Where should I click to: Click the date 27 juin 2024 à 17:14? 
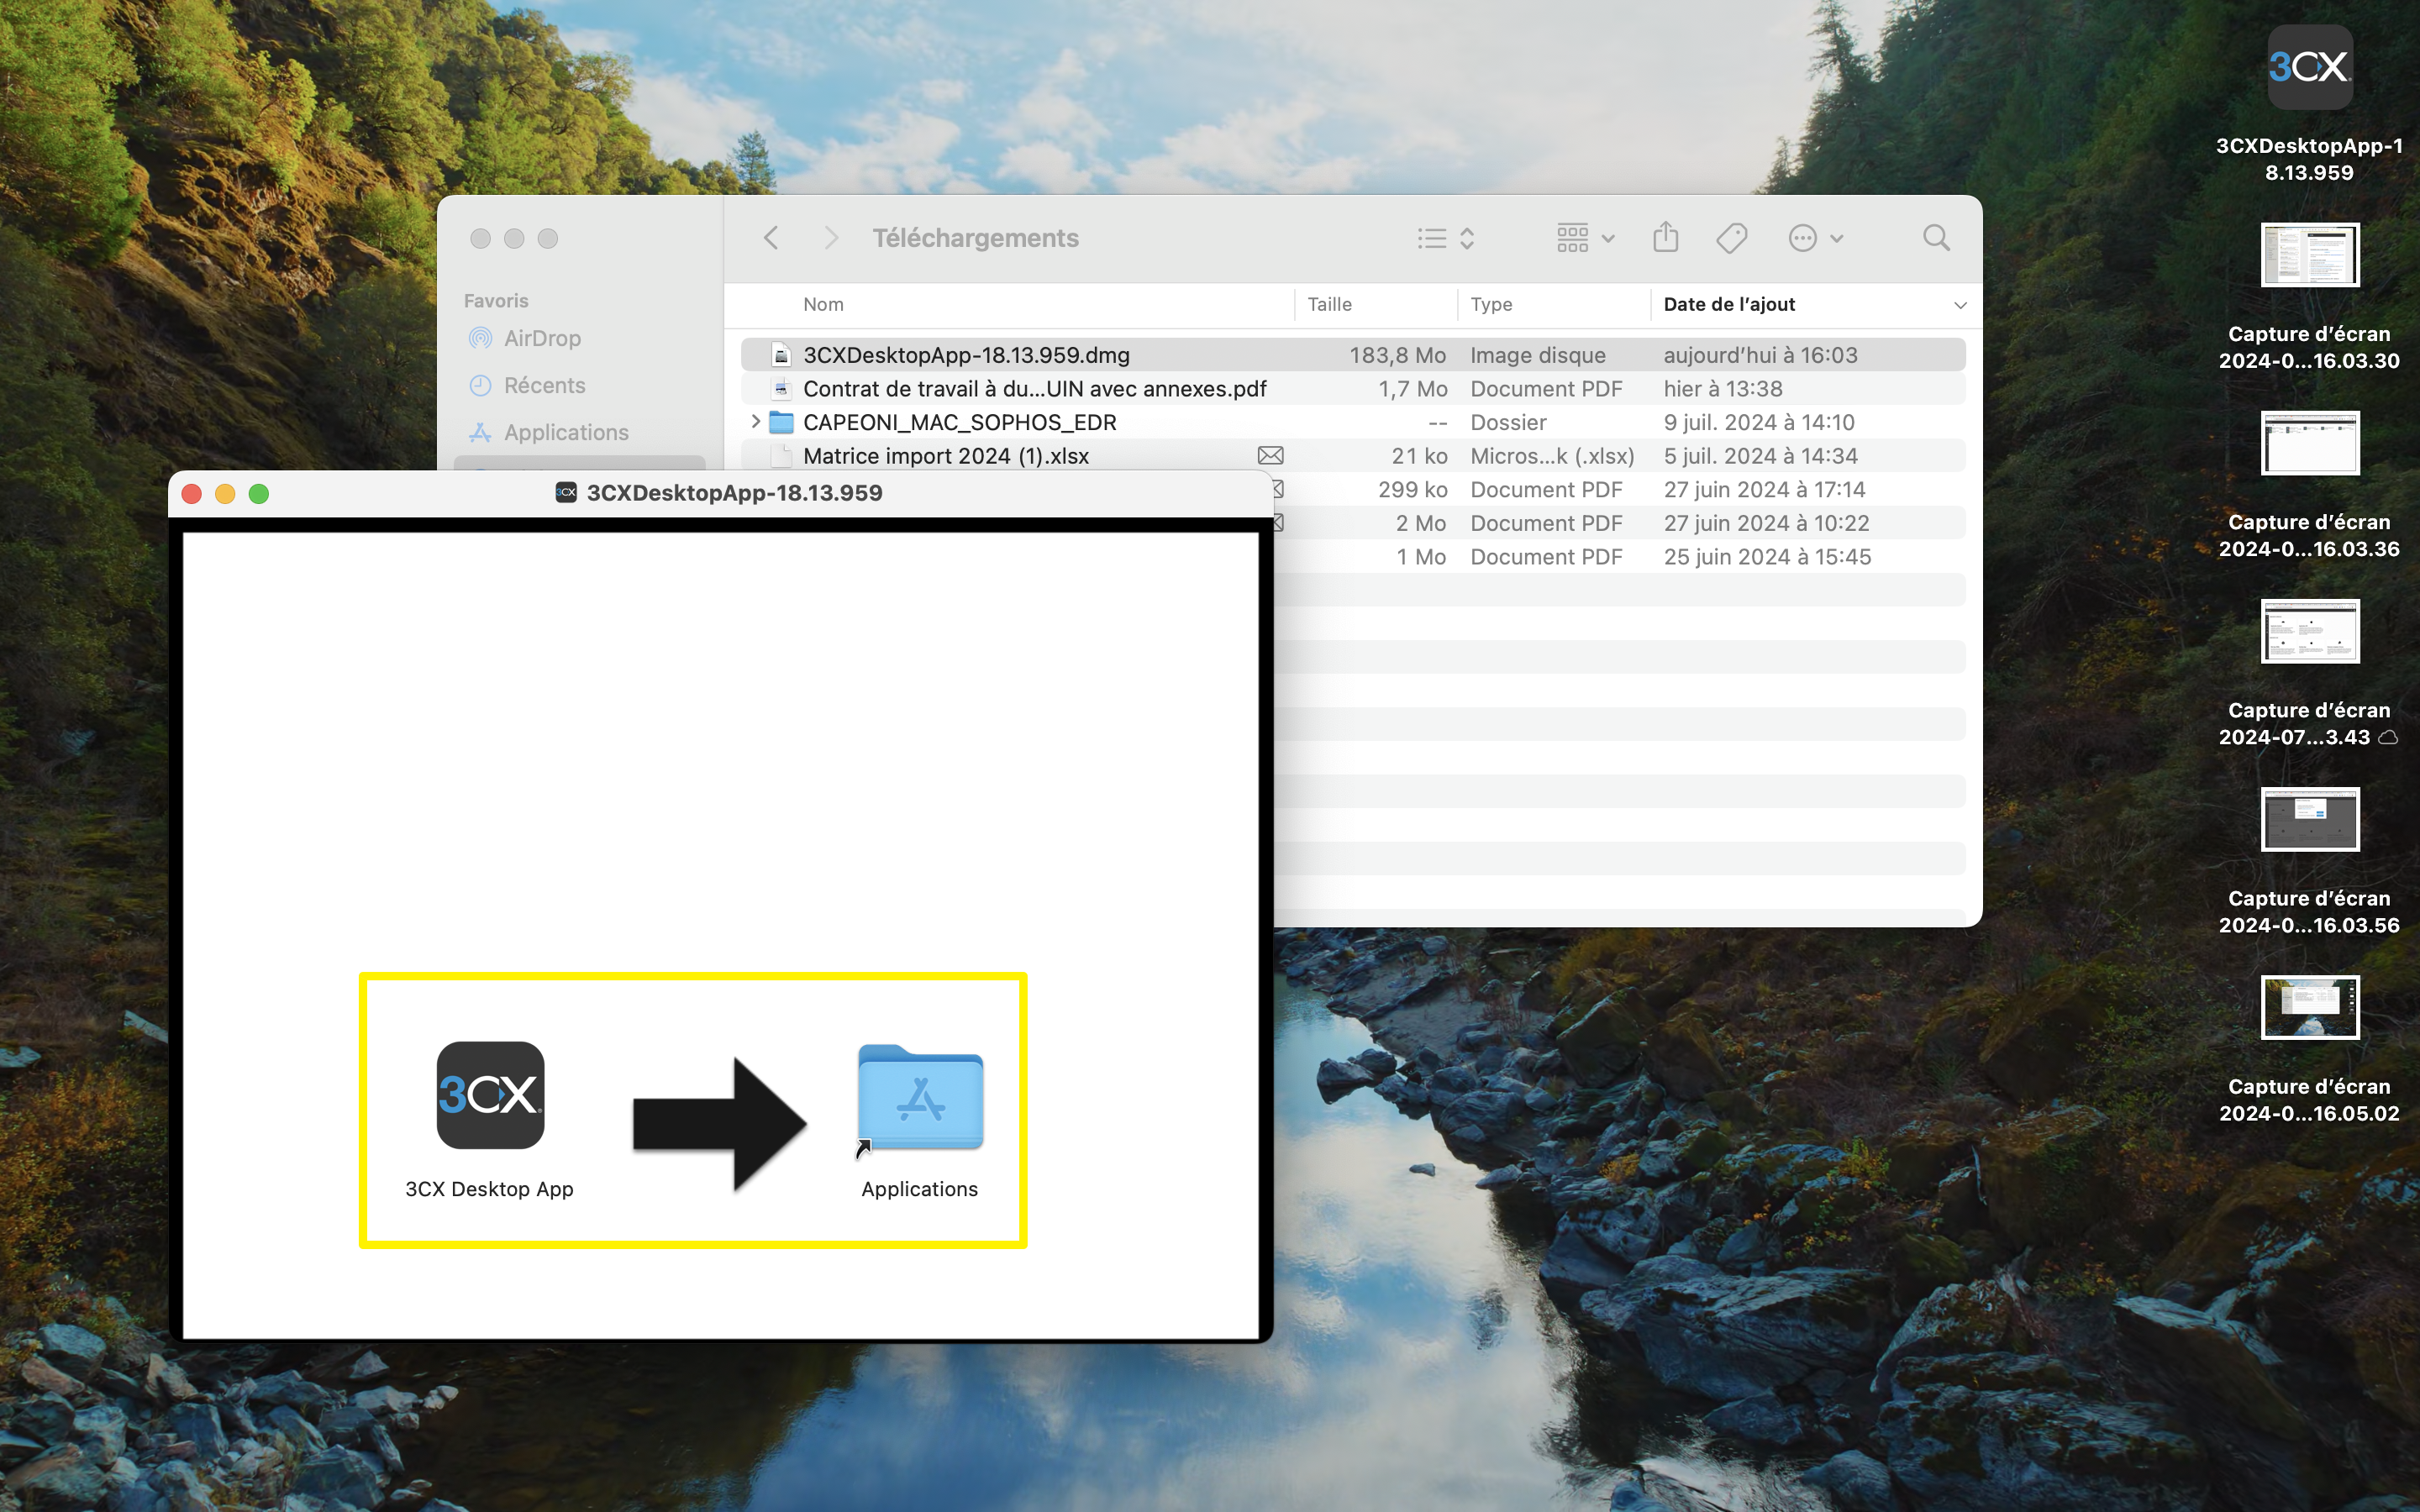coord(1764,490)
